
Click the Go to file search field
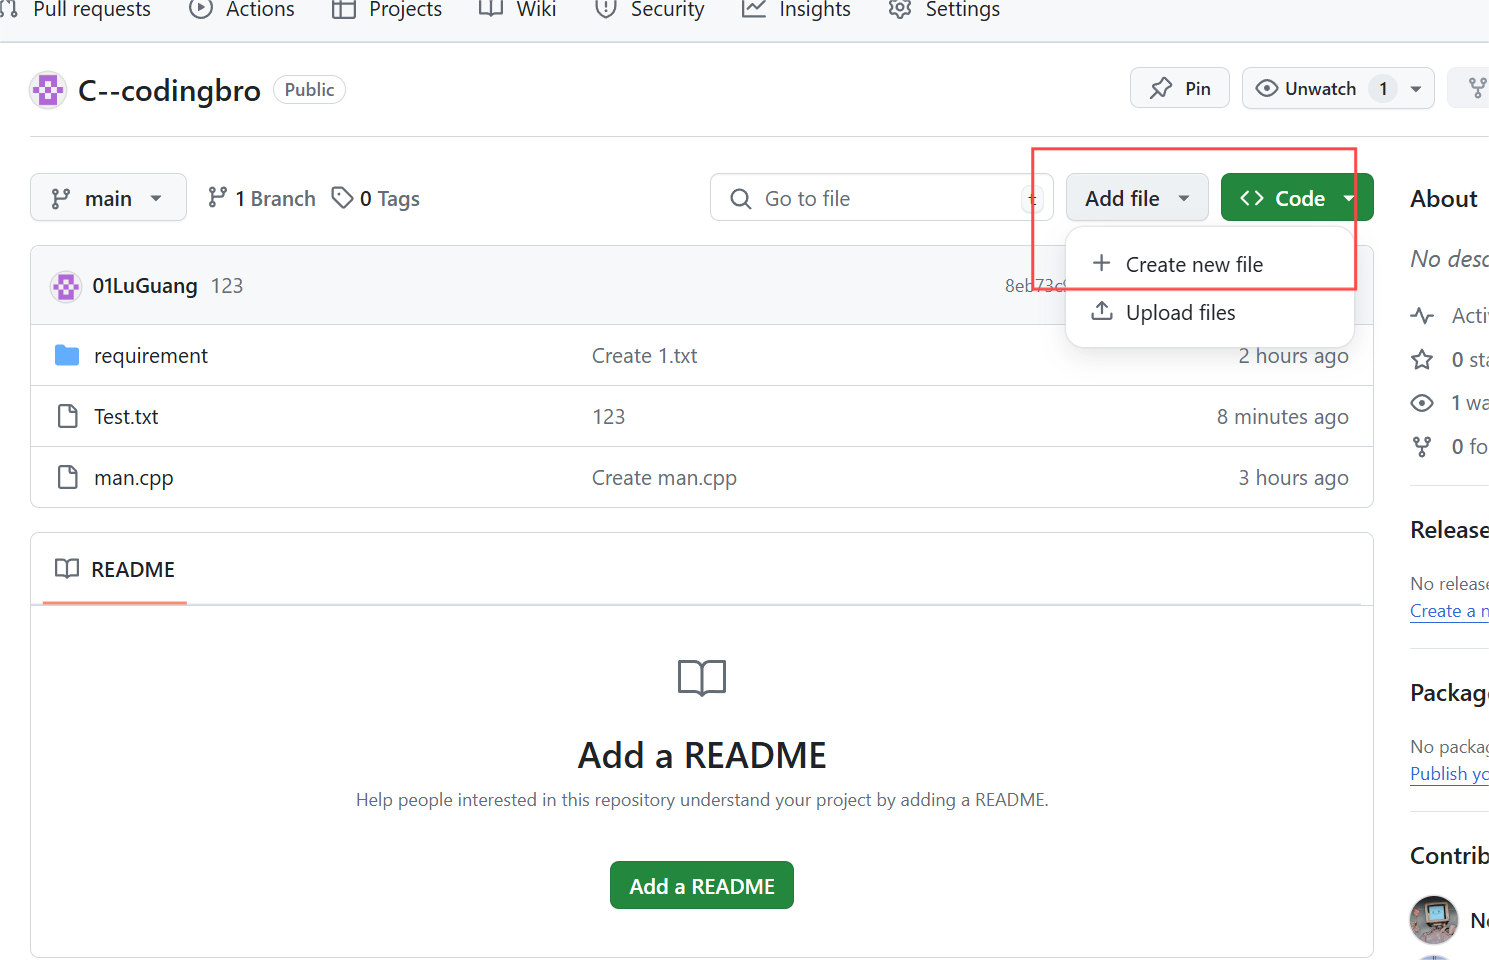coord(881,197)
